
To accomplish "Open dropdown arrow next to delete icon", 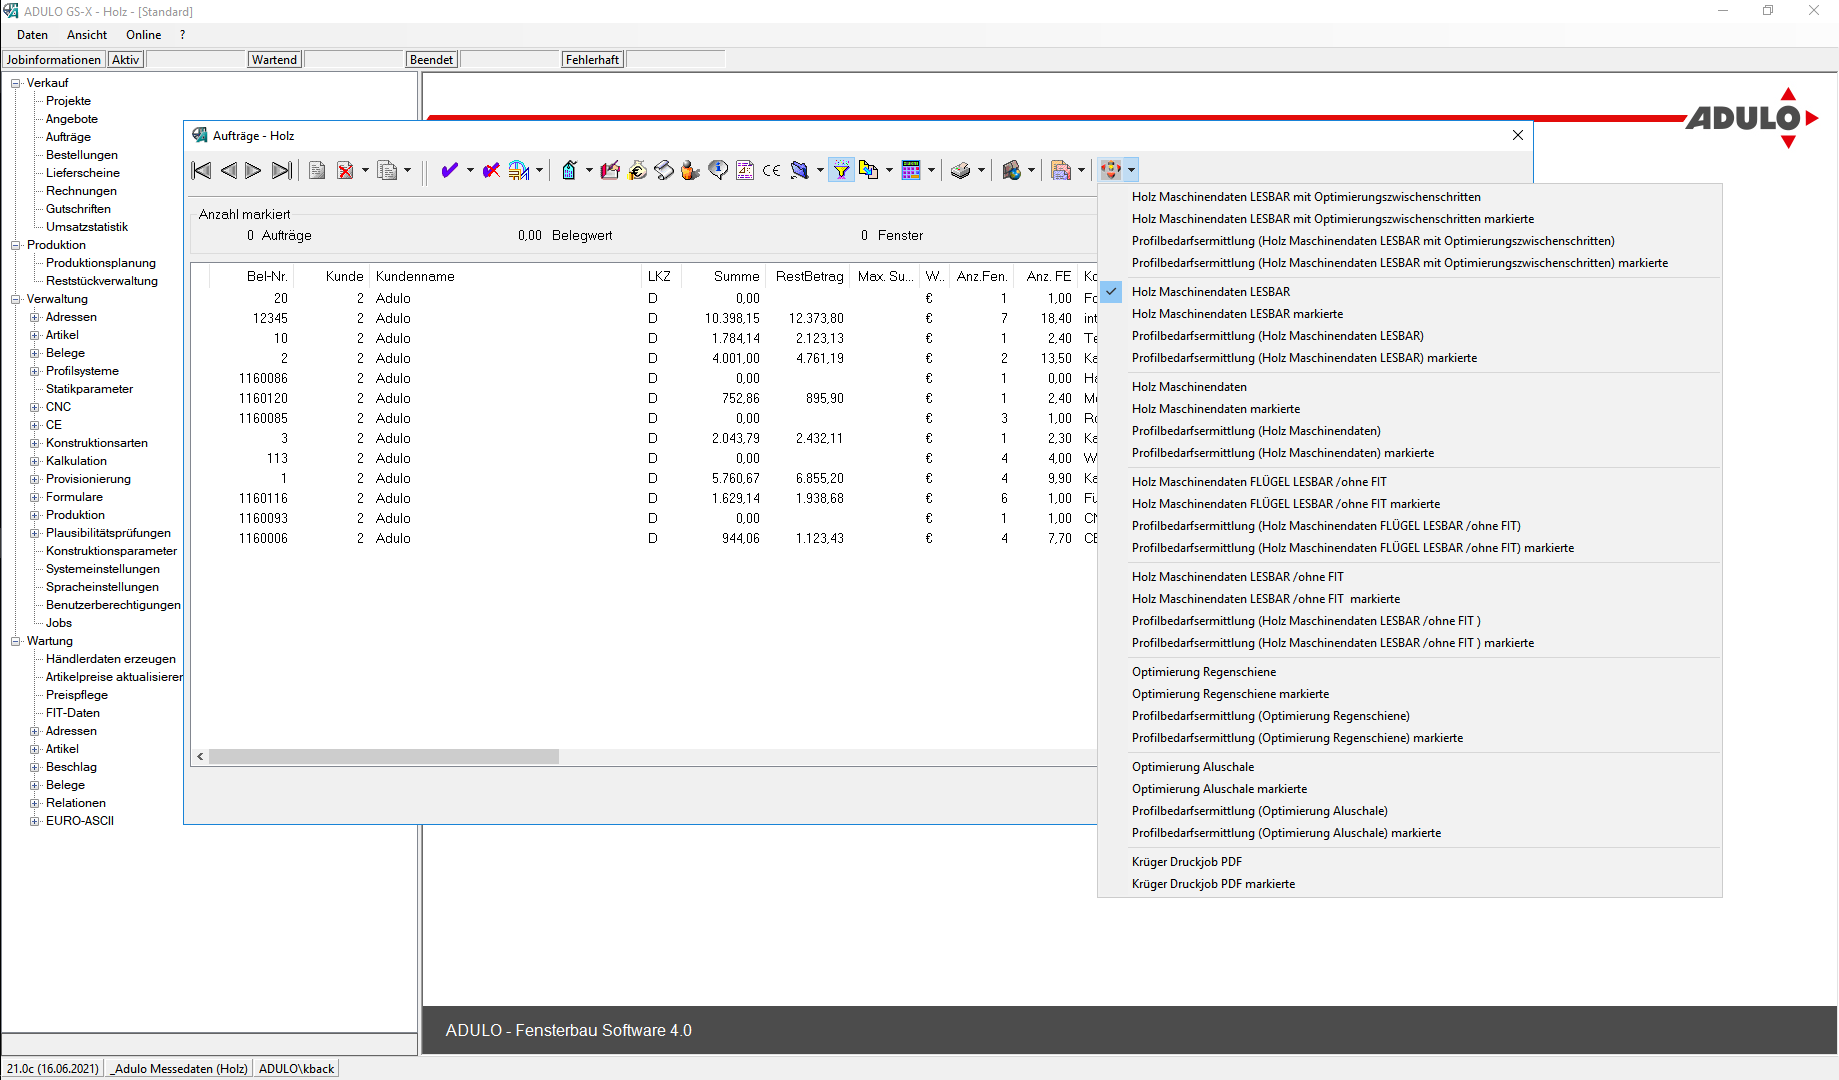I will 365,171.
